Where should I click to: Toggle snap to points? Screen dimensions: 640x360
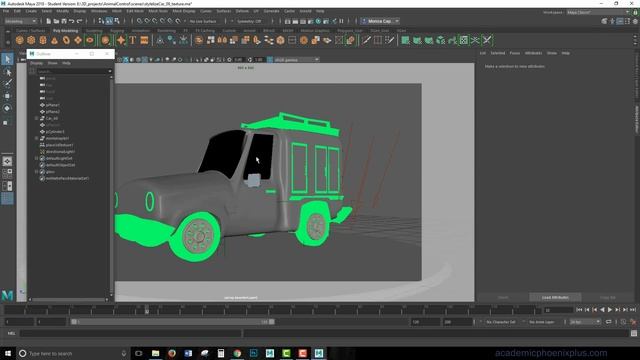pos(155,21)
